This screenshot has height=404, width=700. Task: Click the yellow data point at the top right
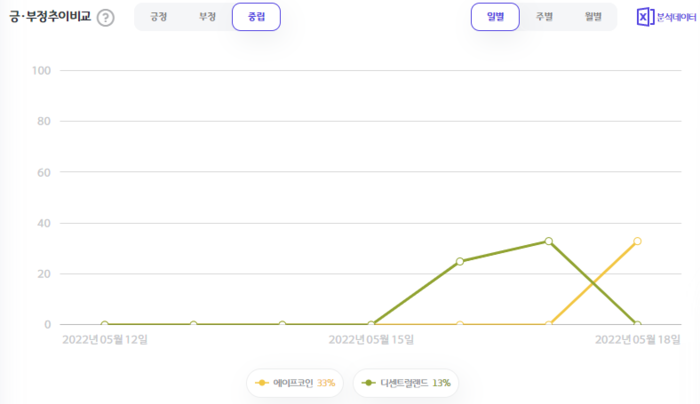point(637,241)
